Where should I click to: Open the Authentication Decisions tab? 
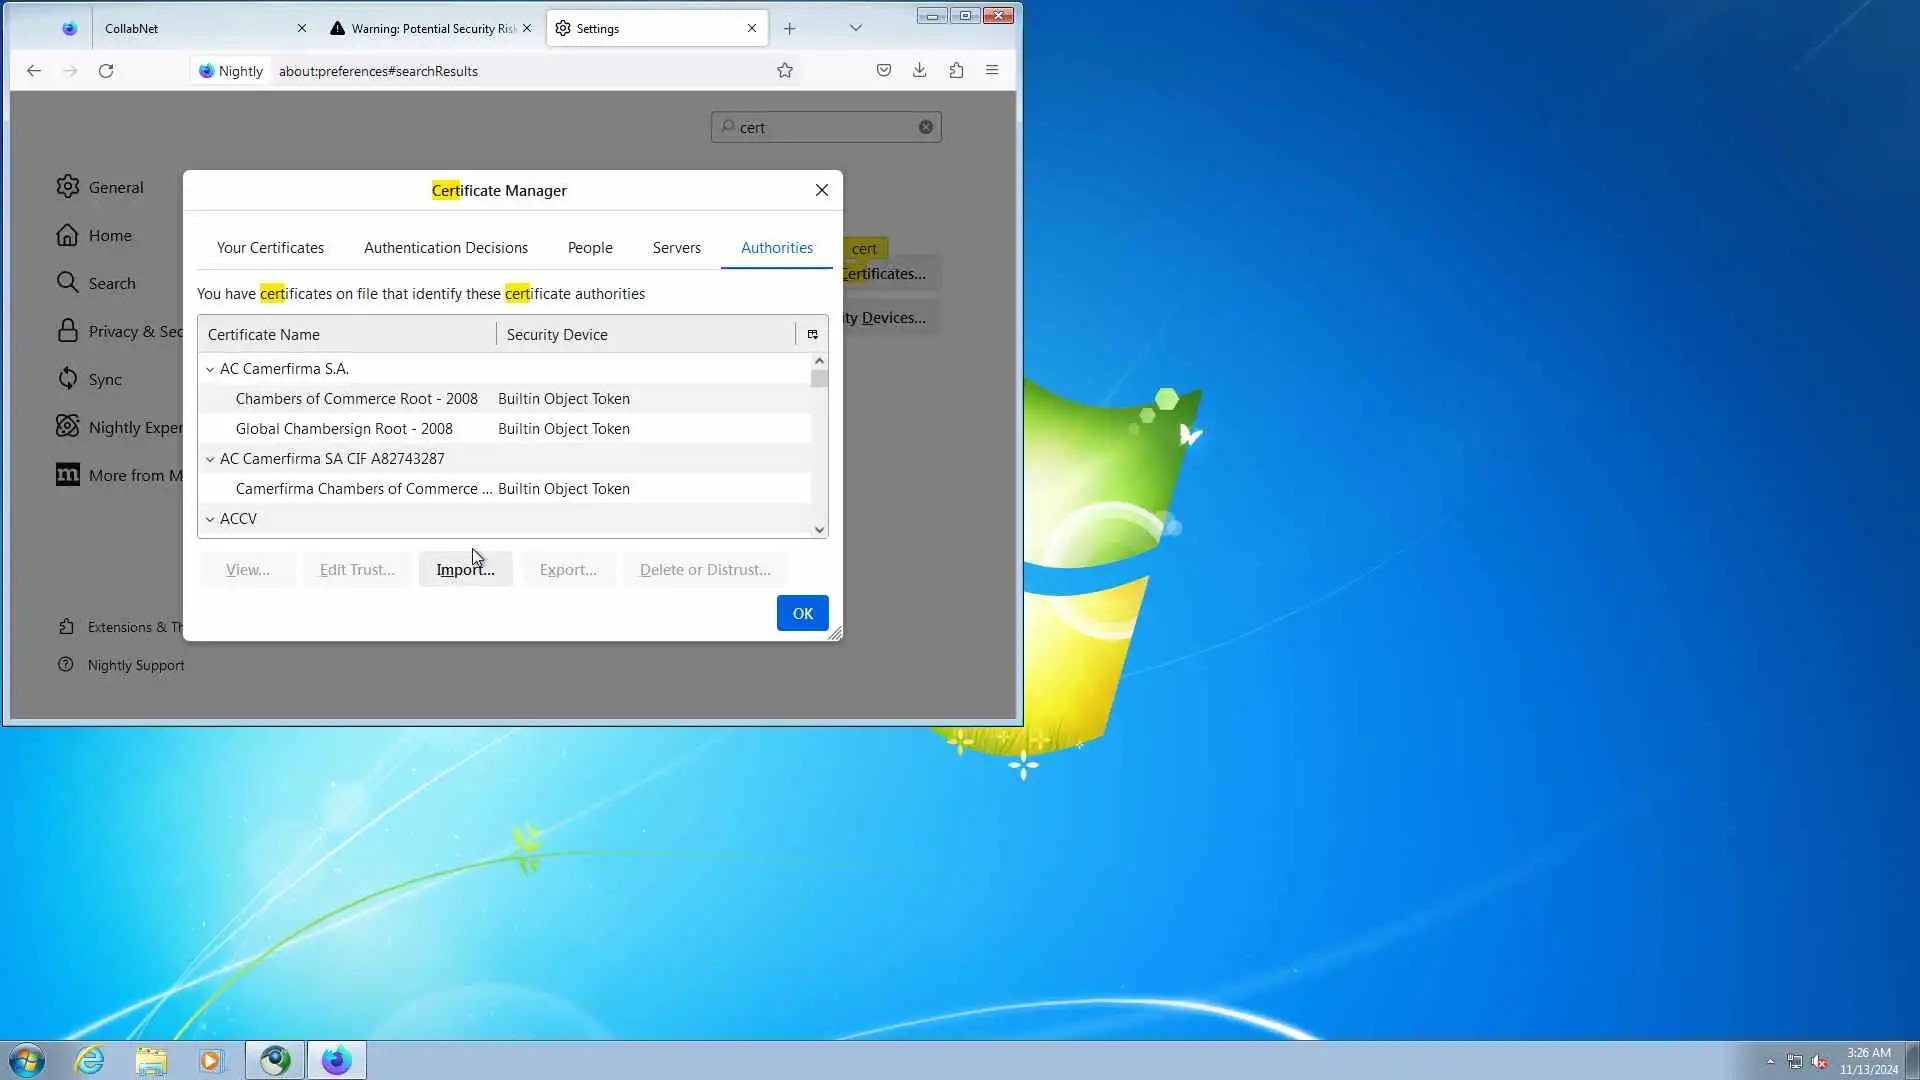tap(445, 248)
